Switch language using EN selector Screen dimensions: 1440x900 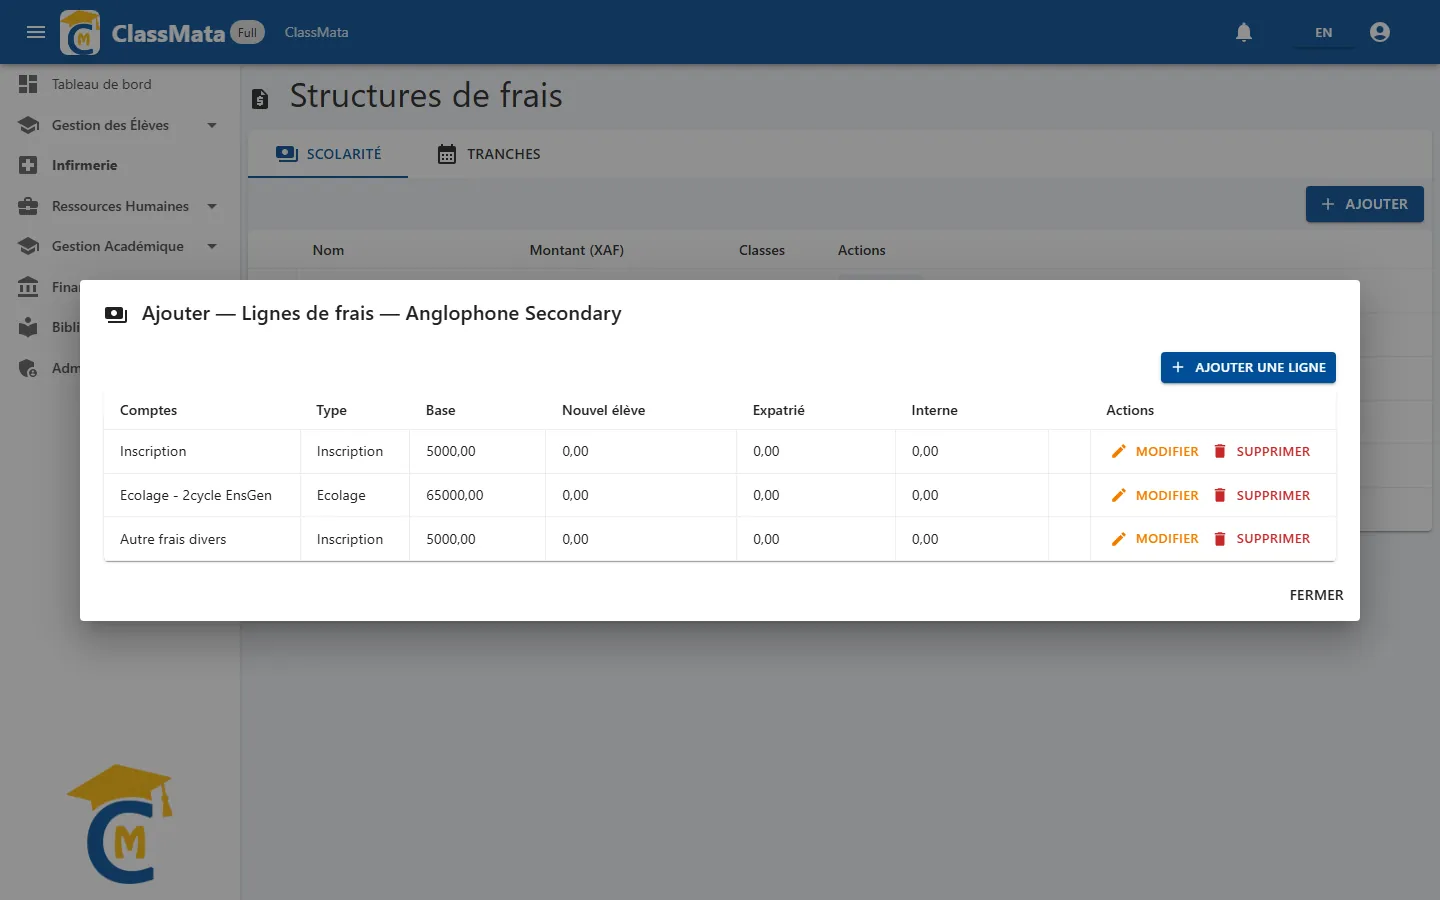[1323, 33]
